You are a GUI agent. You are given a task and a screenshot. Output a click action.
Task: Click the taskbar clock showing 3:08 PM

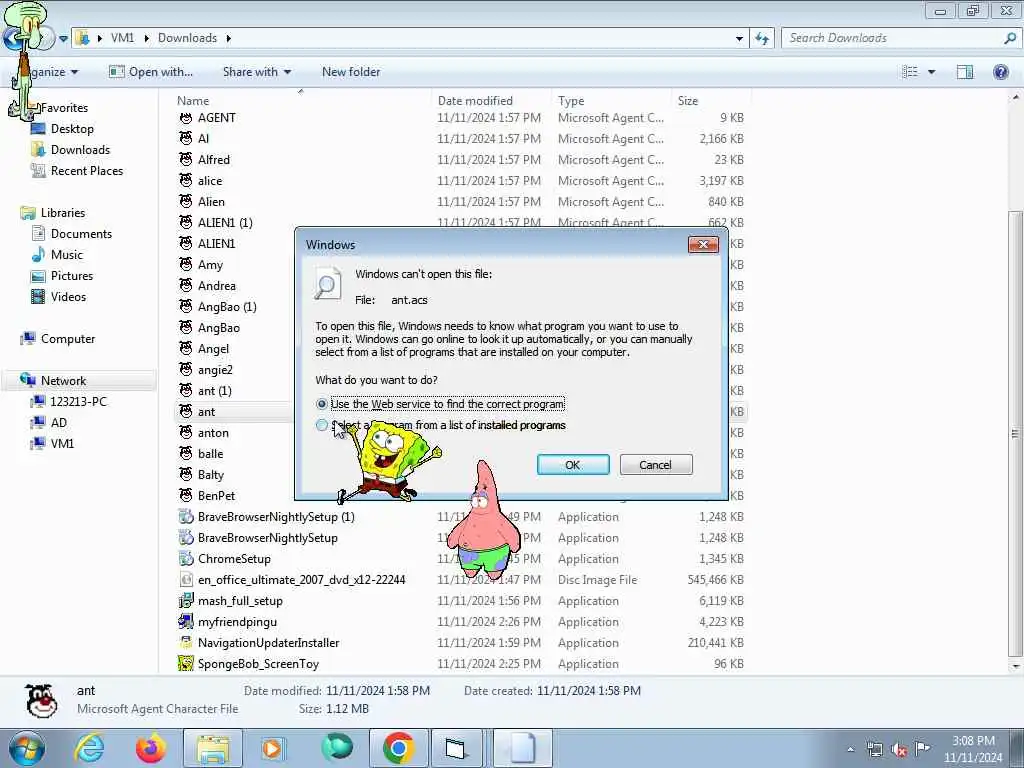973,748
